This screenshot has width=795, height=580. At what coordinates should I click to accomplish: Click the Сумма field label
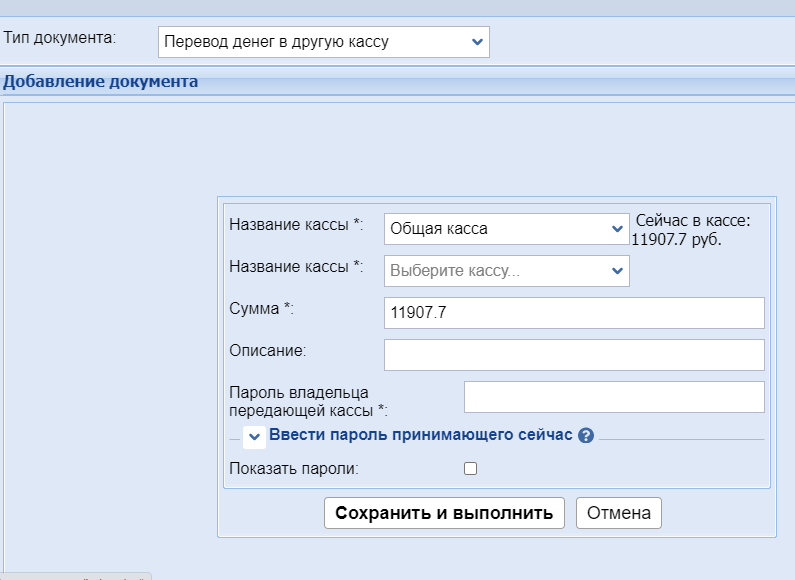click(x=261, y=309)
